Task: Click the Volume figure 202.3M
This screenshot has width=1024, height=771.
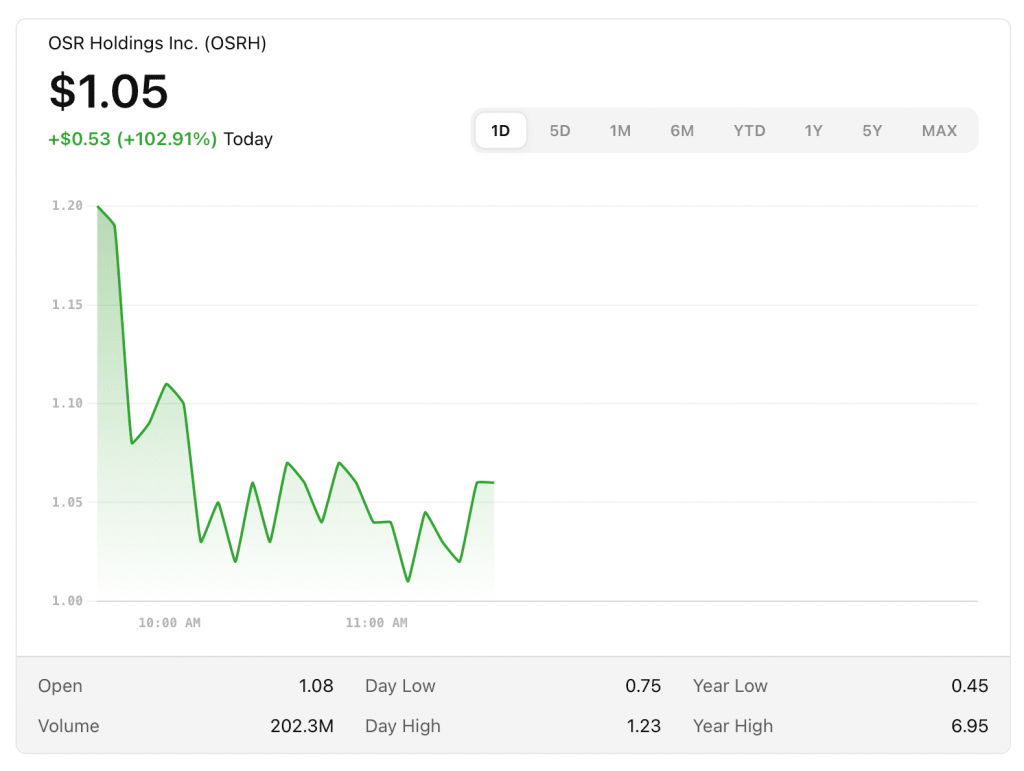Action: (x=301, y=726)
